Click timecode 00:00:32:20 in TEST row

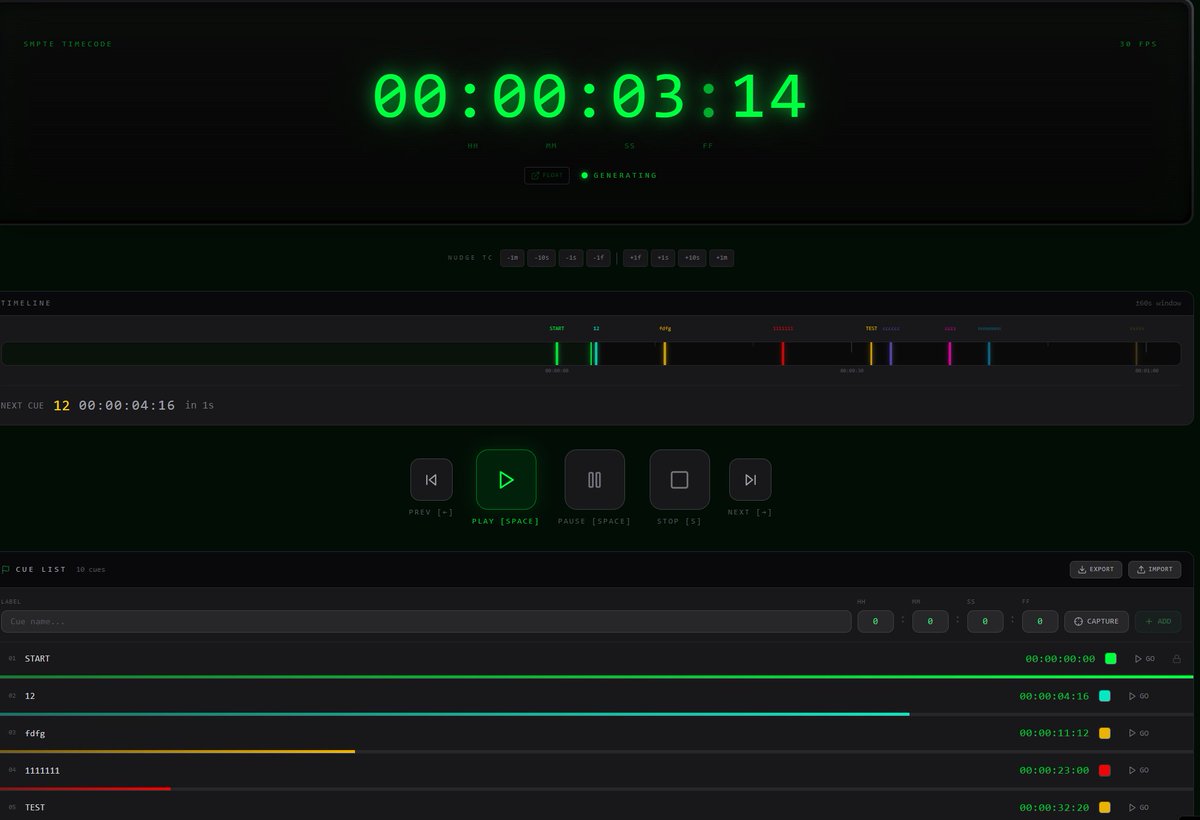1054,807
